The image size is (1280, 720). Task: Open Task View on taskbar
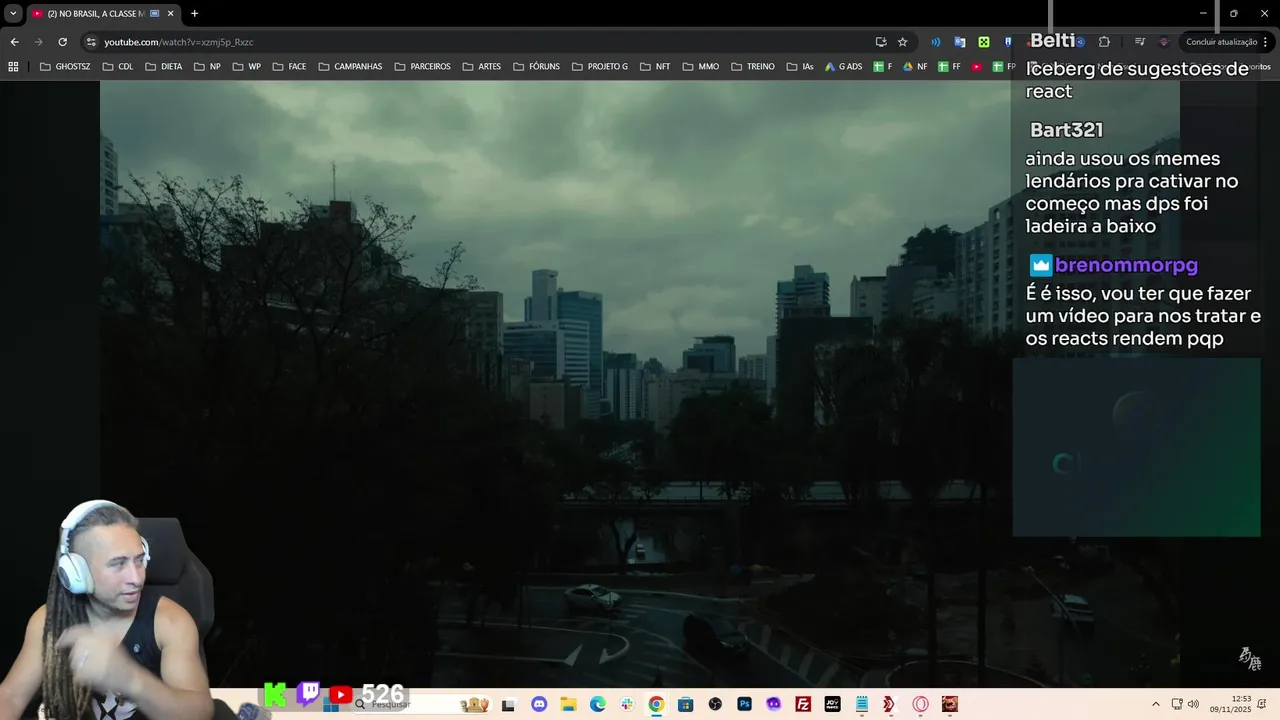[x=508, y=704]
